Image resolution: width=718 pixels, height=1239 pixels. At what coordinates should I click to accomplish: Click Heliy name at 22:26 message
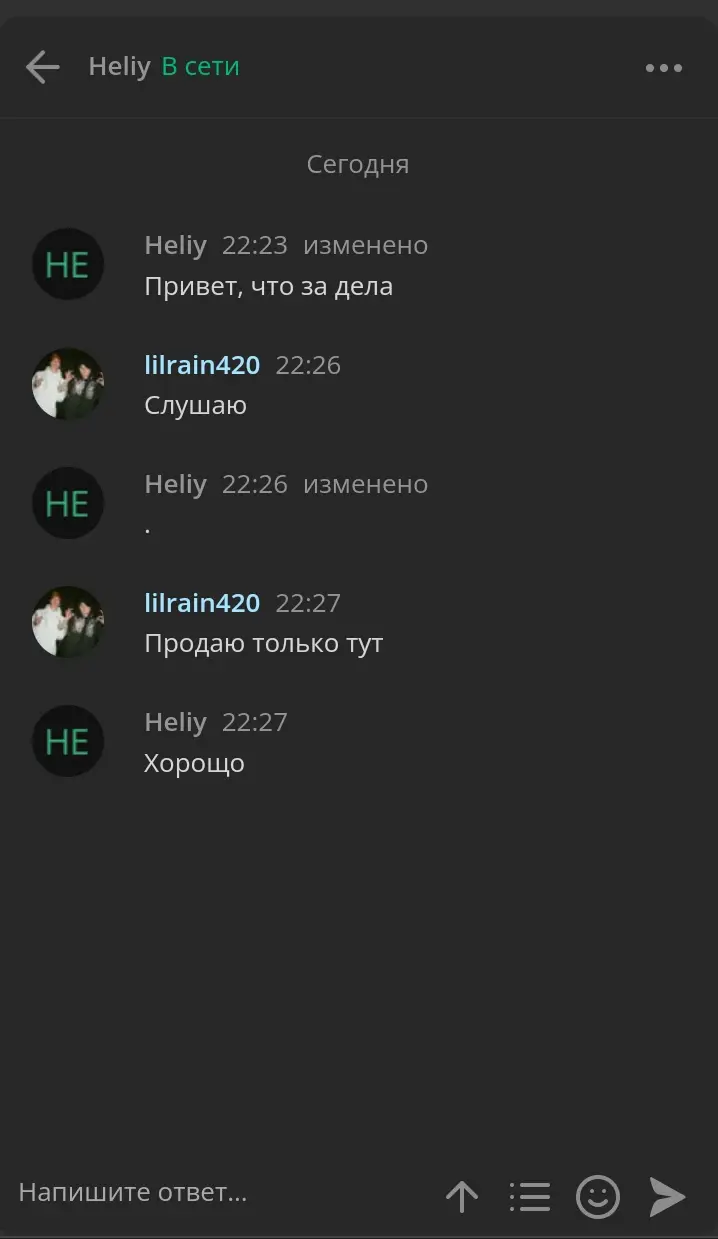coord(175,484)
